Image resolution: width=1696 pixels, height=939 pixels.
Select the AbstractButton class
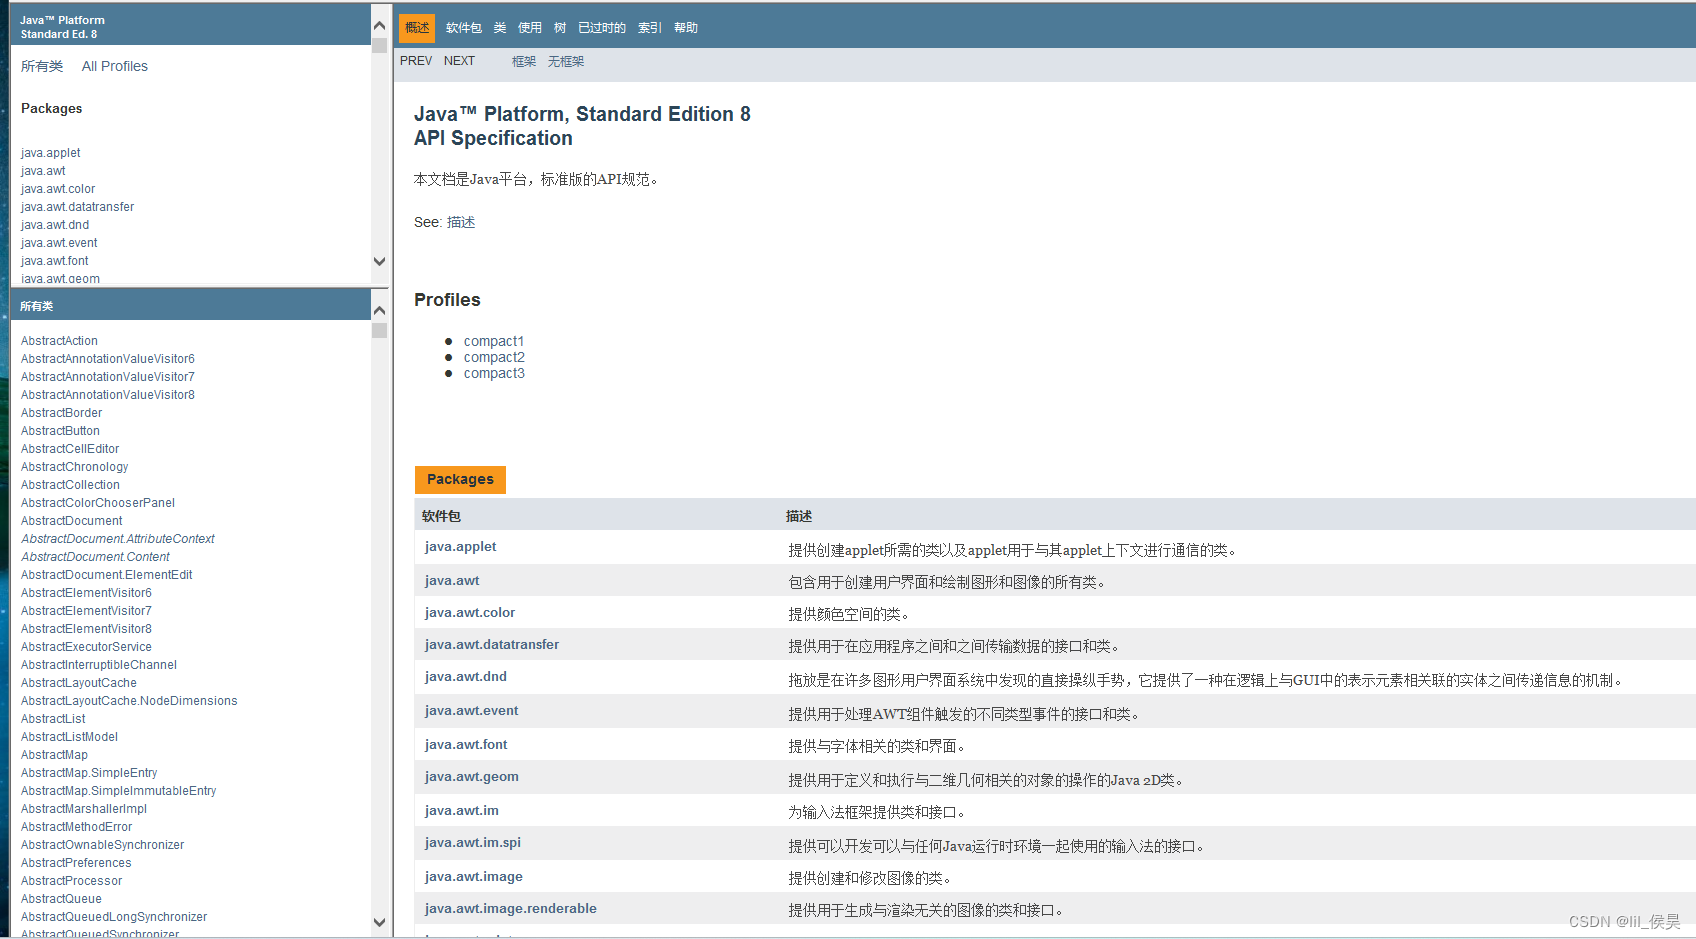coord(60,430)
